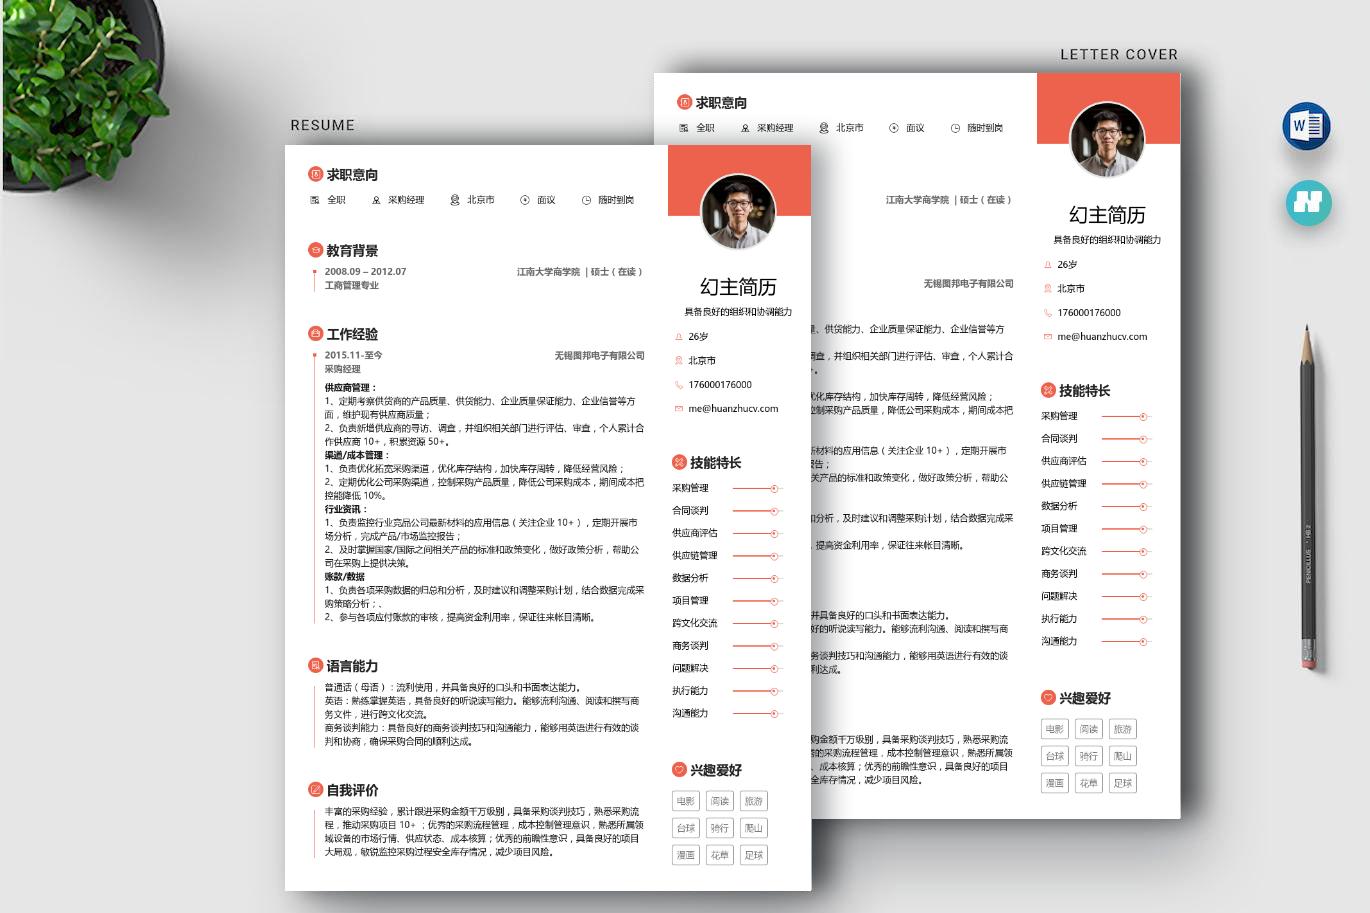Click 跨文化交流 skill slider on front resume
Viewport: 1370px width, 913px height.
(x=757, y=623)
